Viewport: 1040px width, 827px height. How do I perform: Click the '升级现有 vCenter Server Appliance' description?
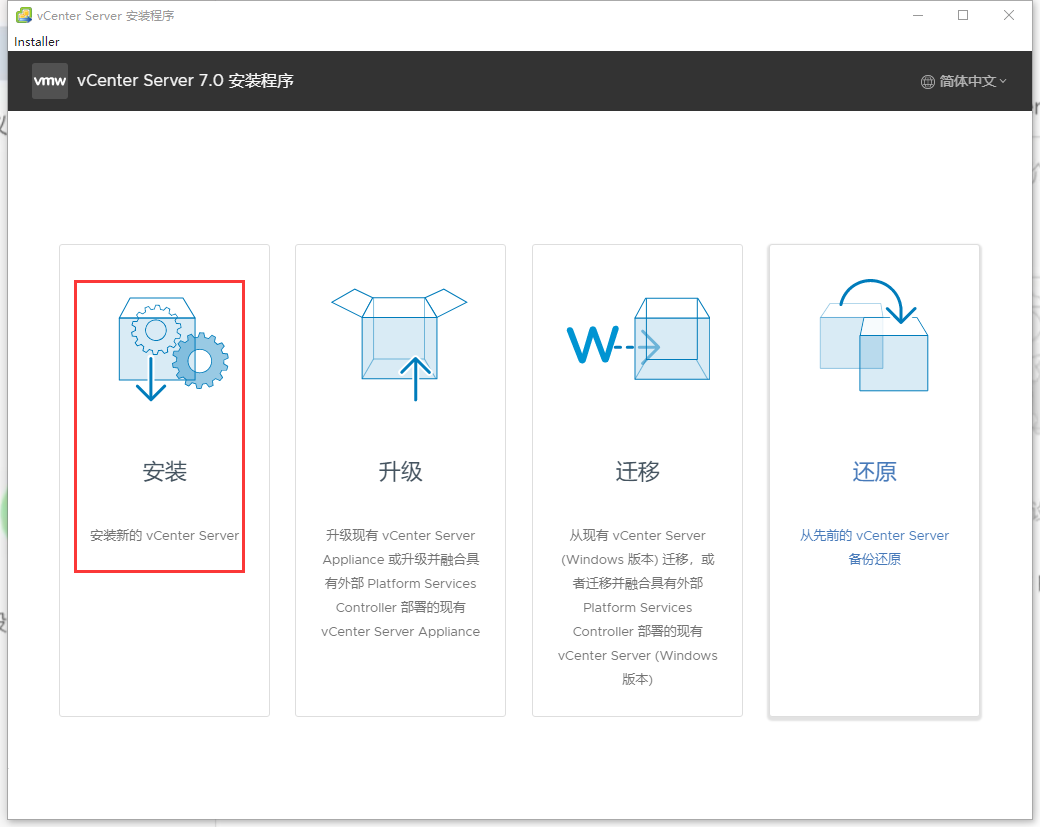[x=400, y=583]
